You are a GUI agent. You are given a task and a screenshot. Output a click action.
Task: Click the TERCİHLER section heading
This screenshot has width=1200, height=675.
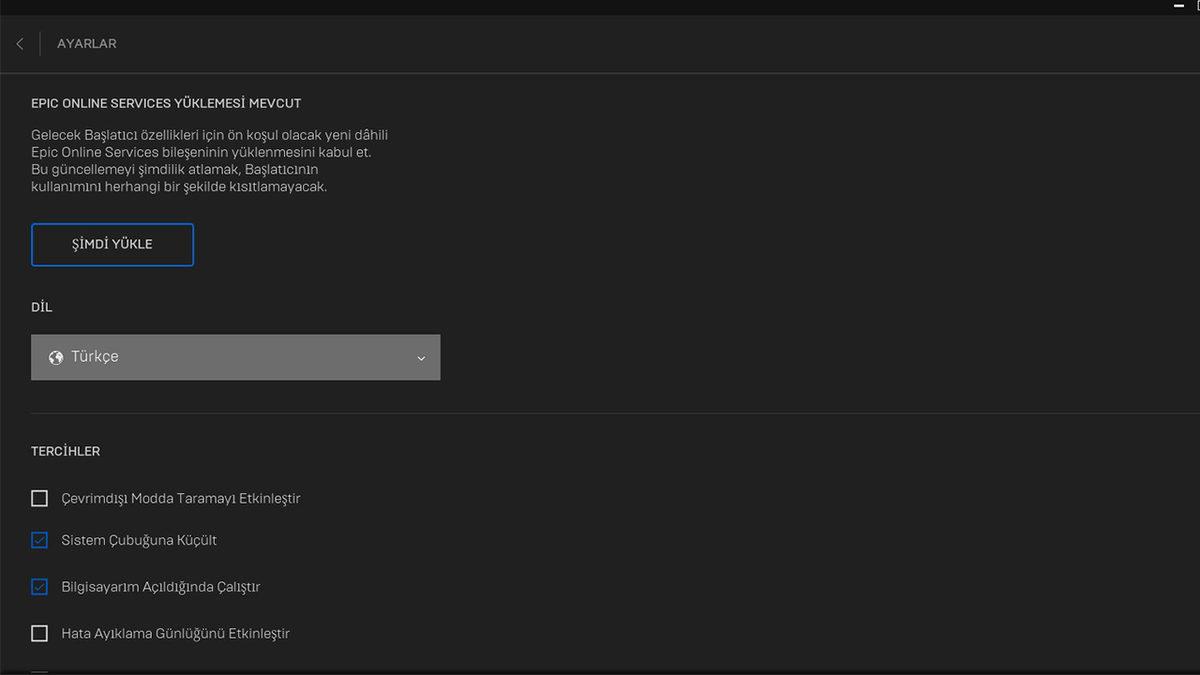coord(65,451)
